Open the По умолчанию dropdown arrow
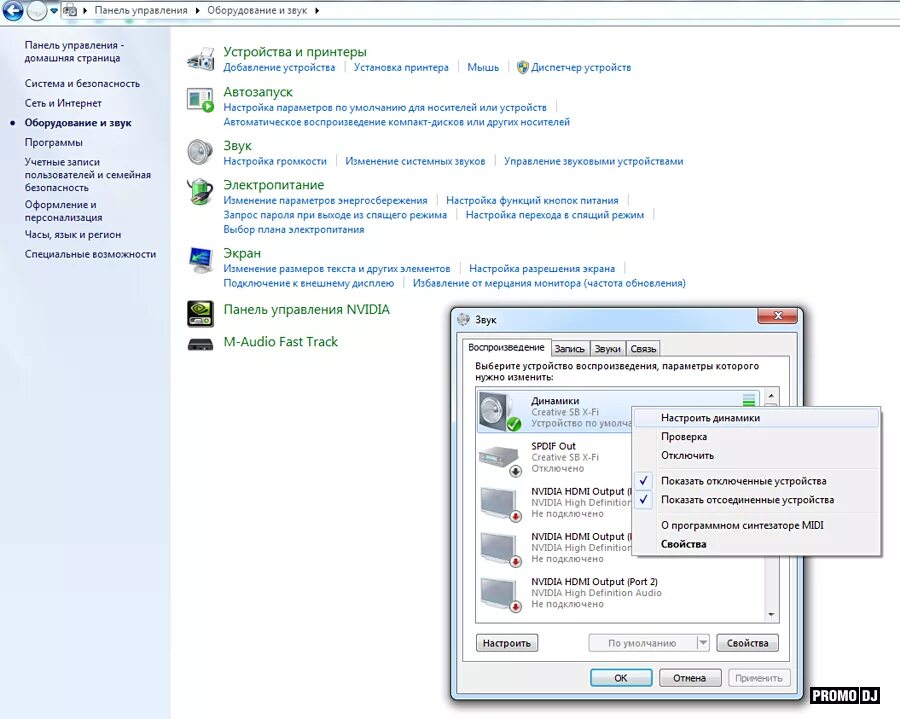 703,643
